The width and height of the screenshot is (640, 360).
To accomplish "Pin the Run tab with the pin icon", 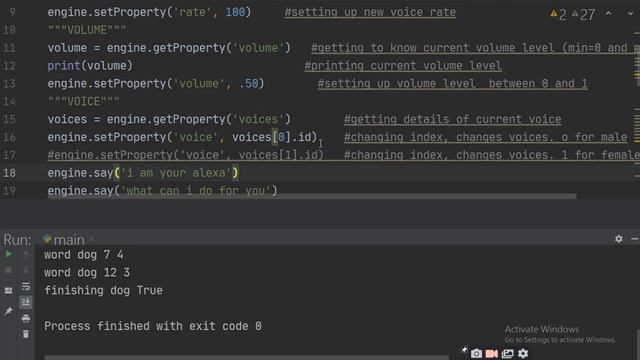I will pyautogui.click(x=8, y=311).
